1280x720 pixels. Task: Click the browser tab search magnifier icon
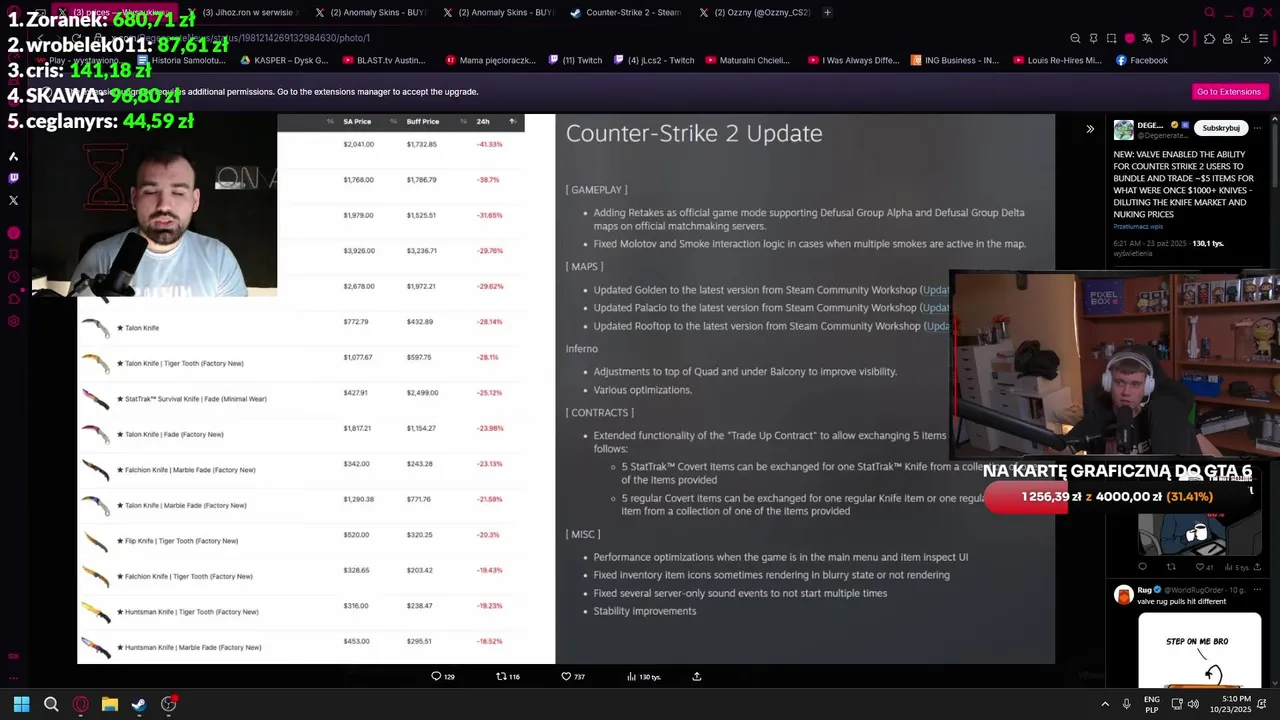coord(1209,13)
